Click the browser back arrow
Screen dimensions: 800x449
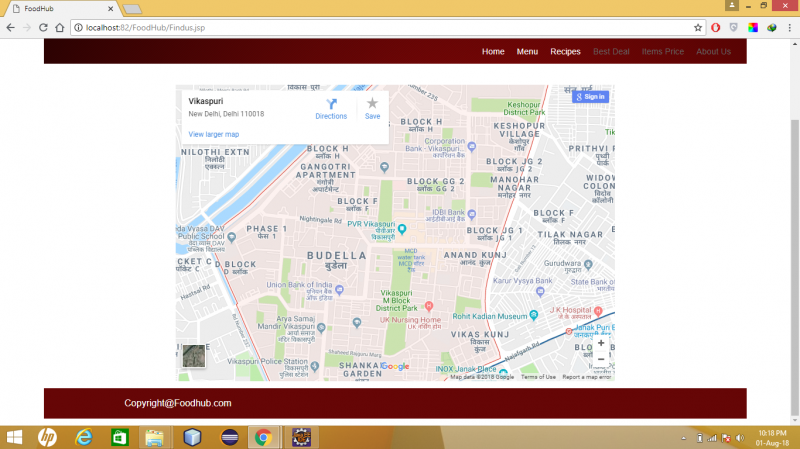[11, 28]
